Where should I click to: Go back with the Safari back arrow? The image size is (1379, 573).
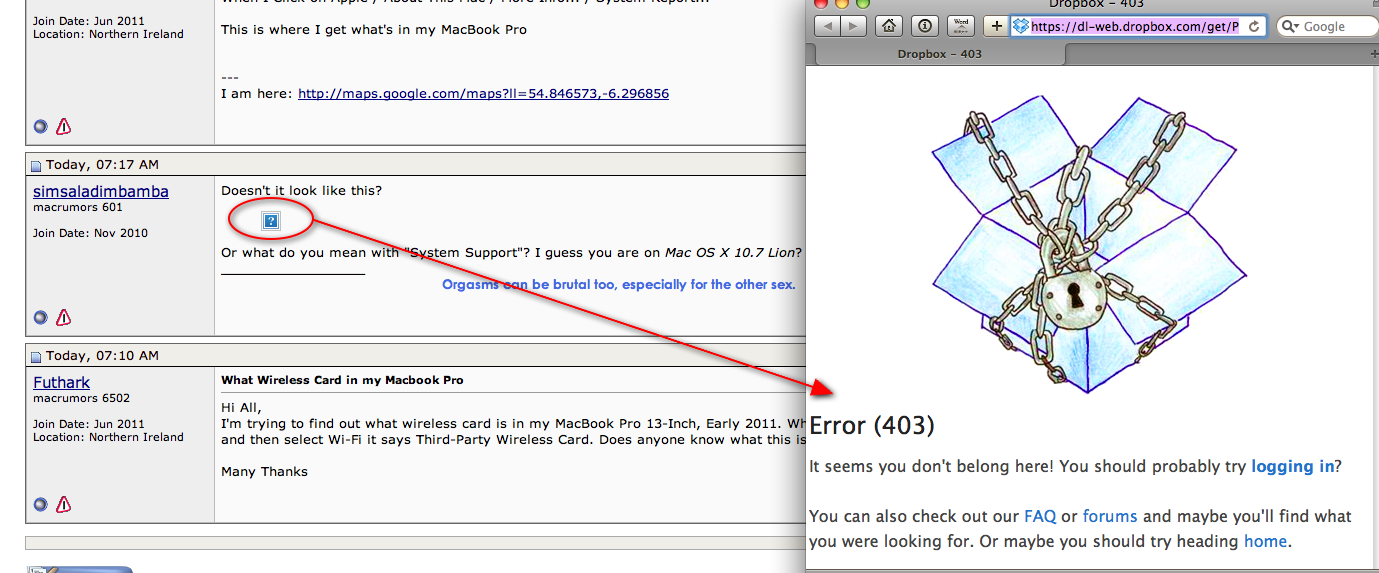point(828,26)
